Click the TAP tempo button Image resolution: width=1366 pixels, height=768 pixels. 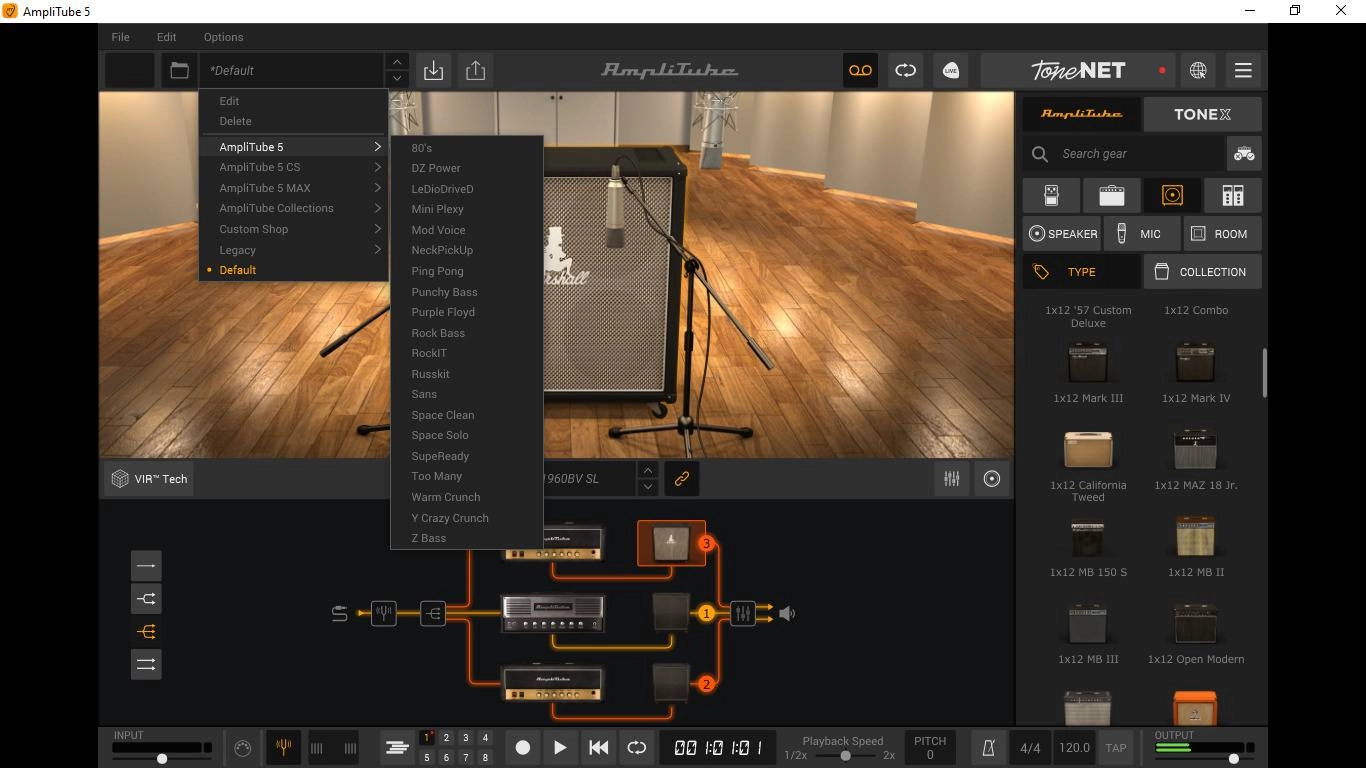(x=1115, y=747)
